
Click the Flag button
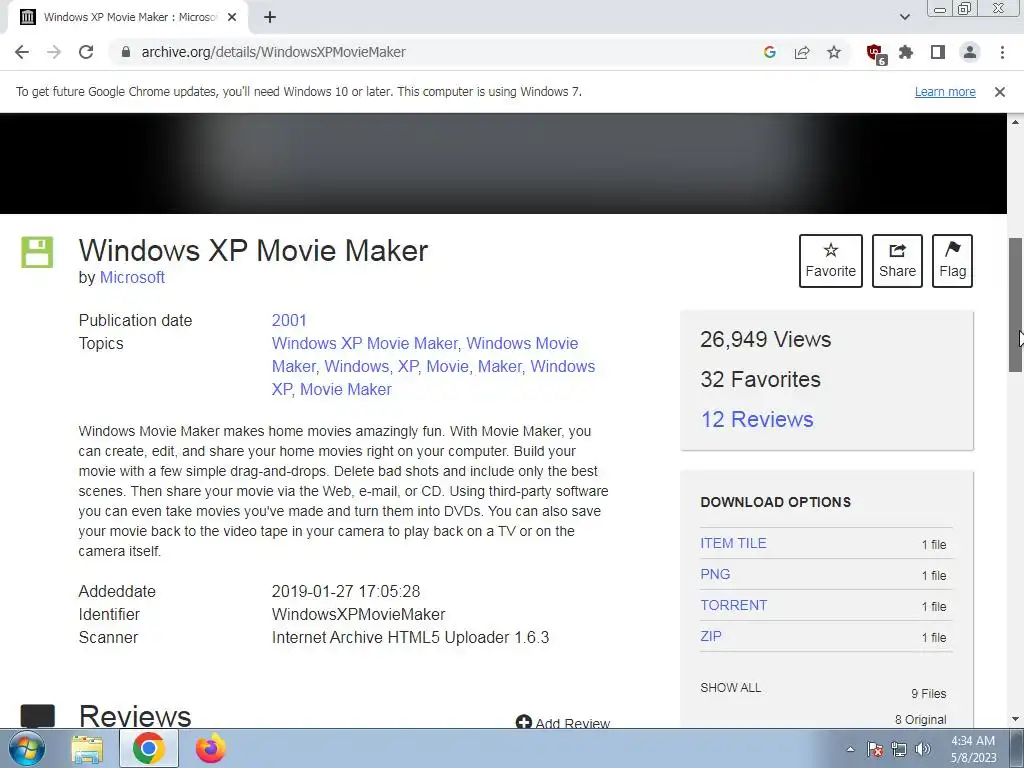click(x=952, y=261)
